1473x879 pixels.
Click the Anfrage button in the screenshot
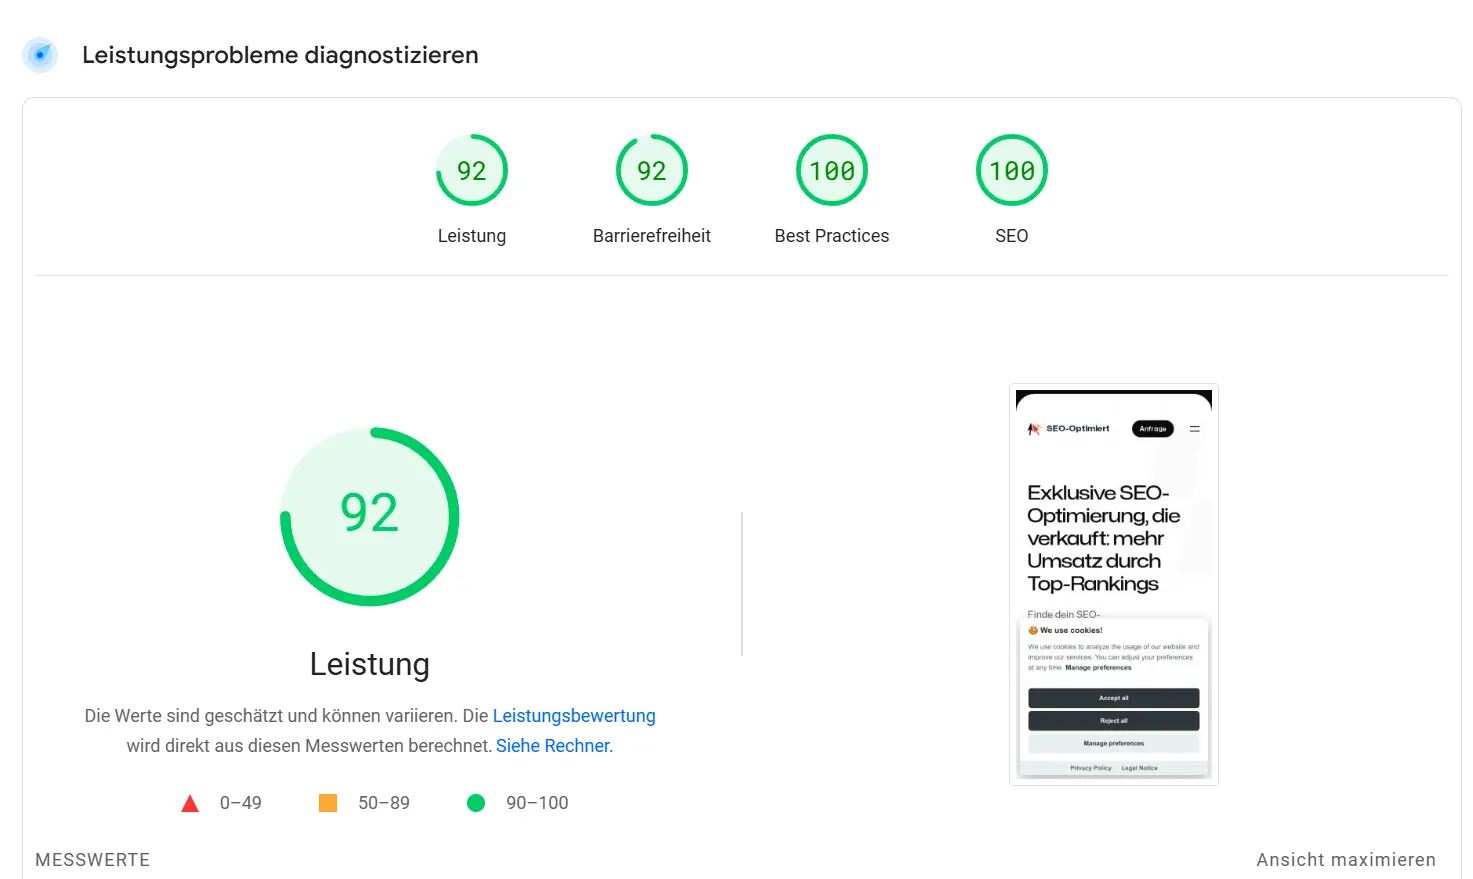coord(1152,428)
